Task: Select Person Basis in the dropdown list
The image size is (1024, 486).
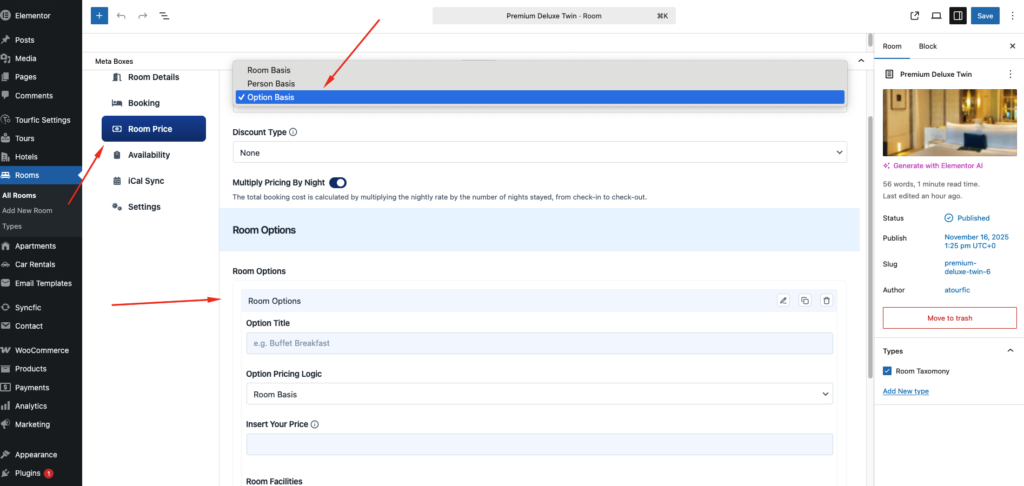Action: [270, 84]
